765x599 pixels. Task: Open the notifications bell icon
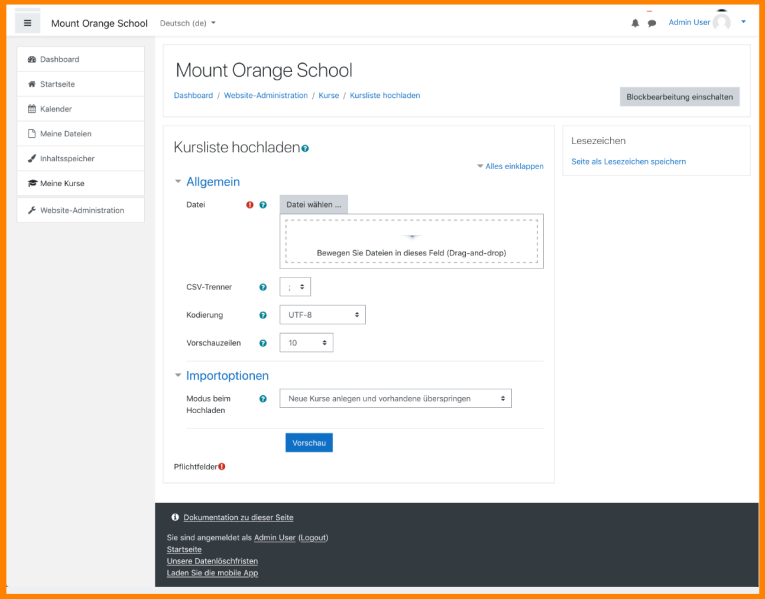635,23
